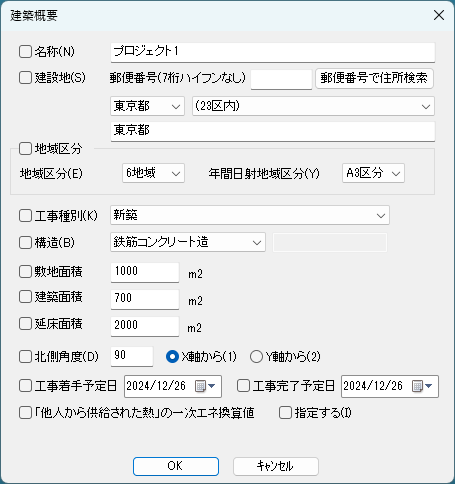Image resolution: width=455 pixels, height=484 pixels.
Task: Select the Y軸から(2) radio button
Action: point(256,357)
